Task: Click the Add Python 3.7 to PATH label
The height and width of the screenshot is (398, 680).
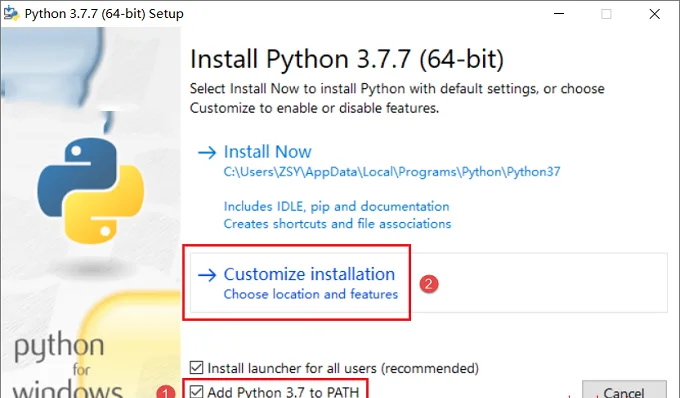Action: pyautogui.click(x=283, y=391)
